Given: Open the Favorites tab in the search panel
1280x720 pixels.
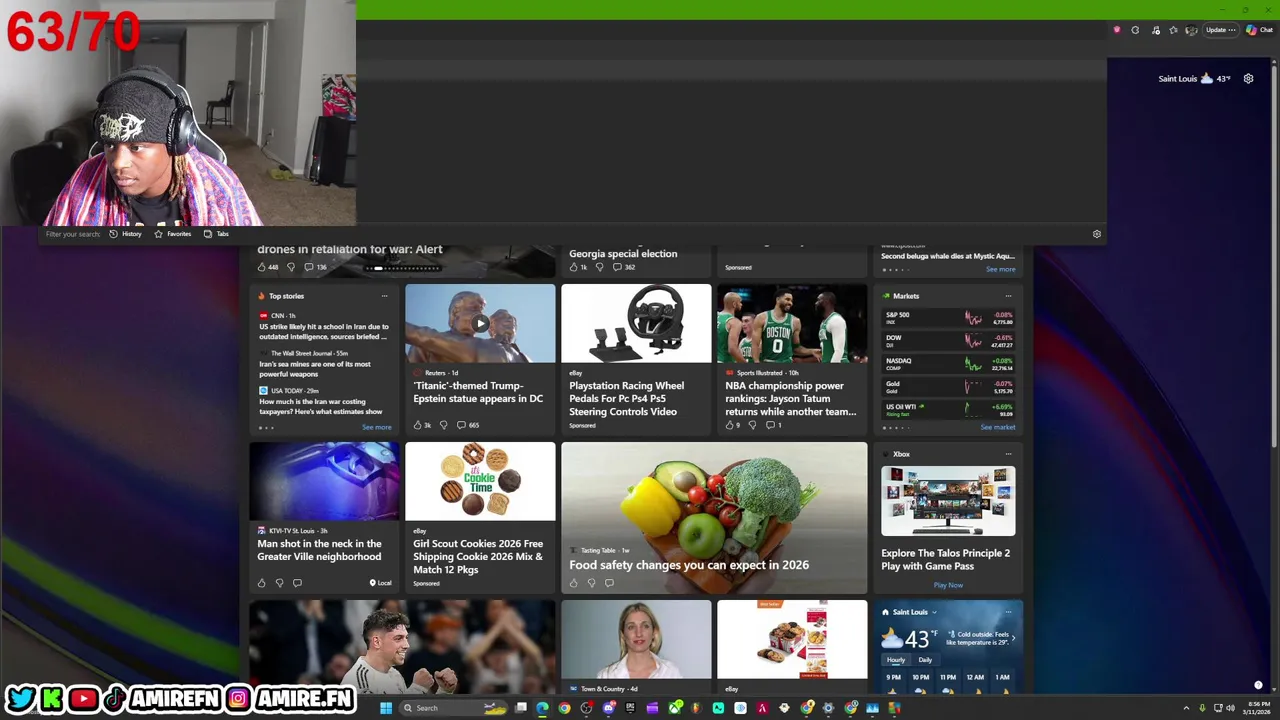Looking at the screenshot, I should (x=172, y=234).
